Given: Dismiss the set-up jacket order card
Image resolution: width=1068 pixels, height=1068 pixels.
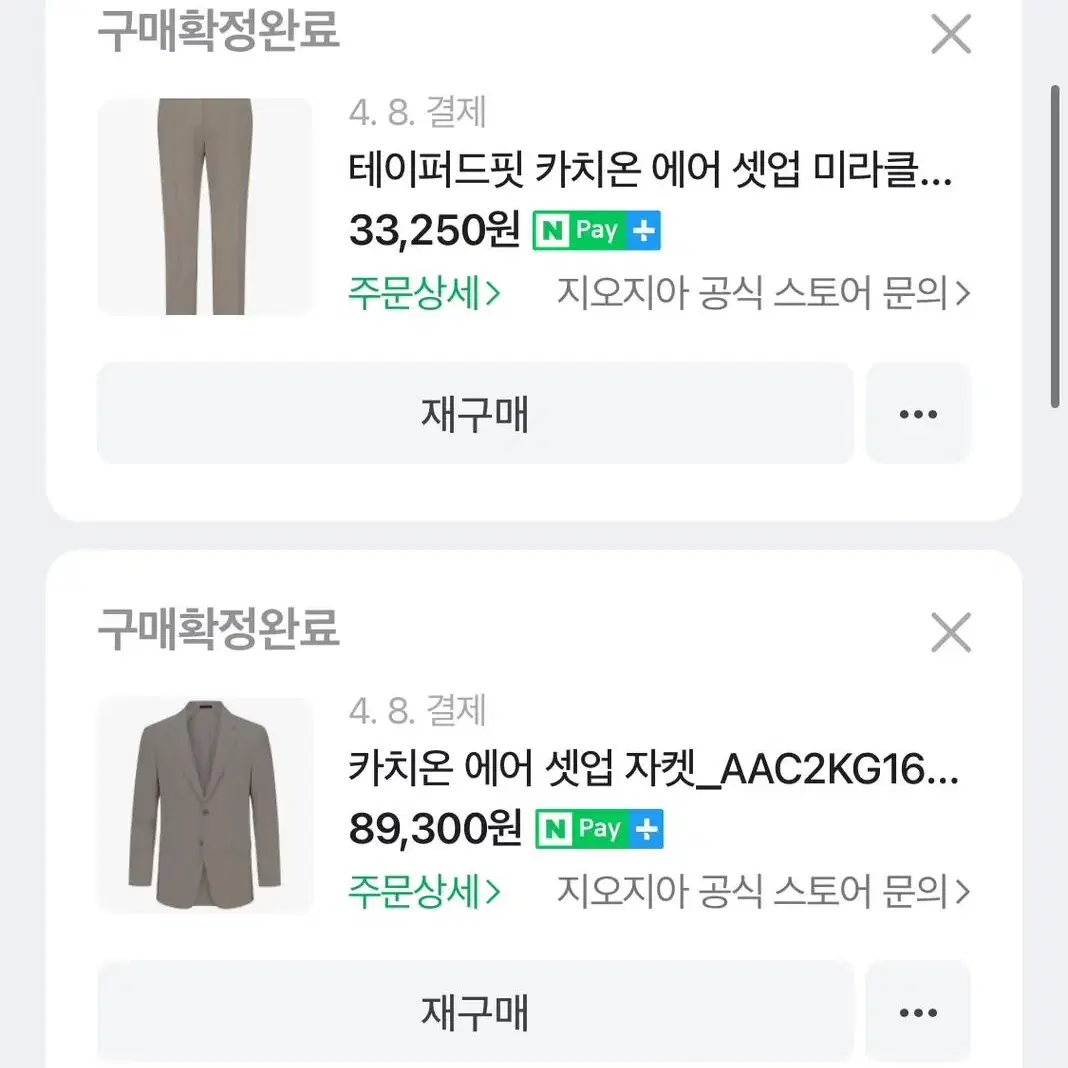Looking at the screenshot, I should point(951,632).
